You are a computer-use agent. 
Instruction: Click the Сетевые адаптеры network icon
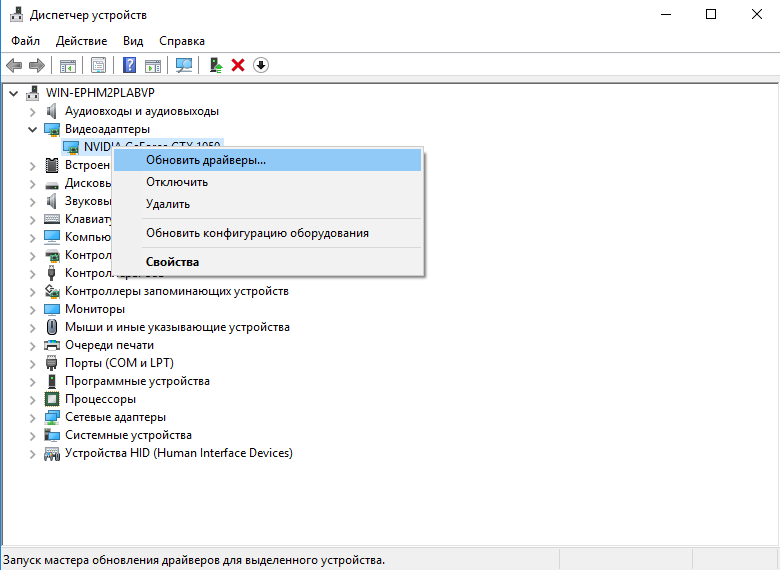tap(52, 417)
